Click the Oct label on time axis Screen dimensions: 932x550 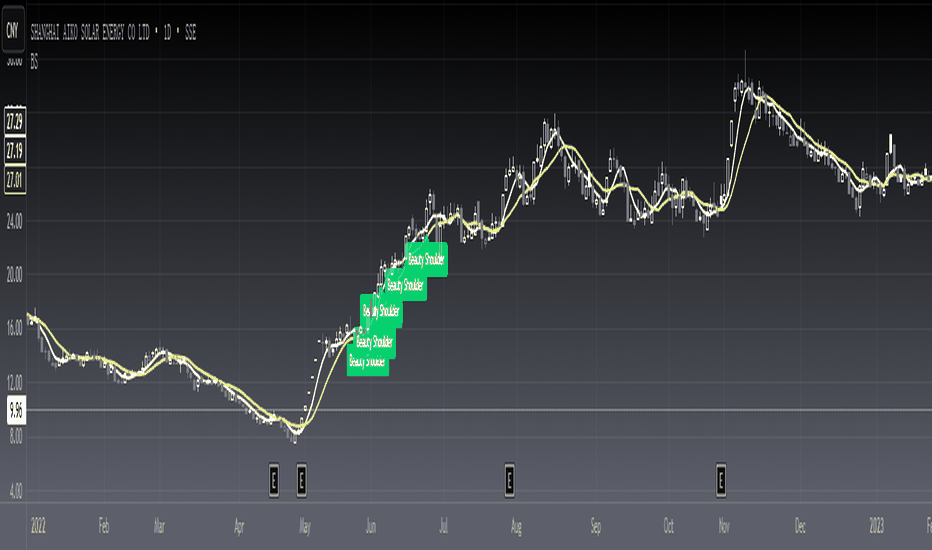(x=669, y=526)
